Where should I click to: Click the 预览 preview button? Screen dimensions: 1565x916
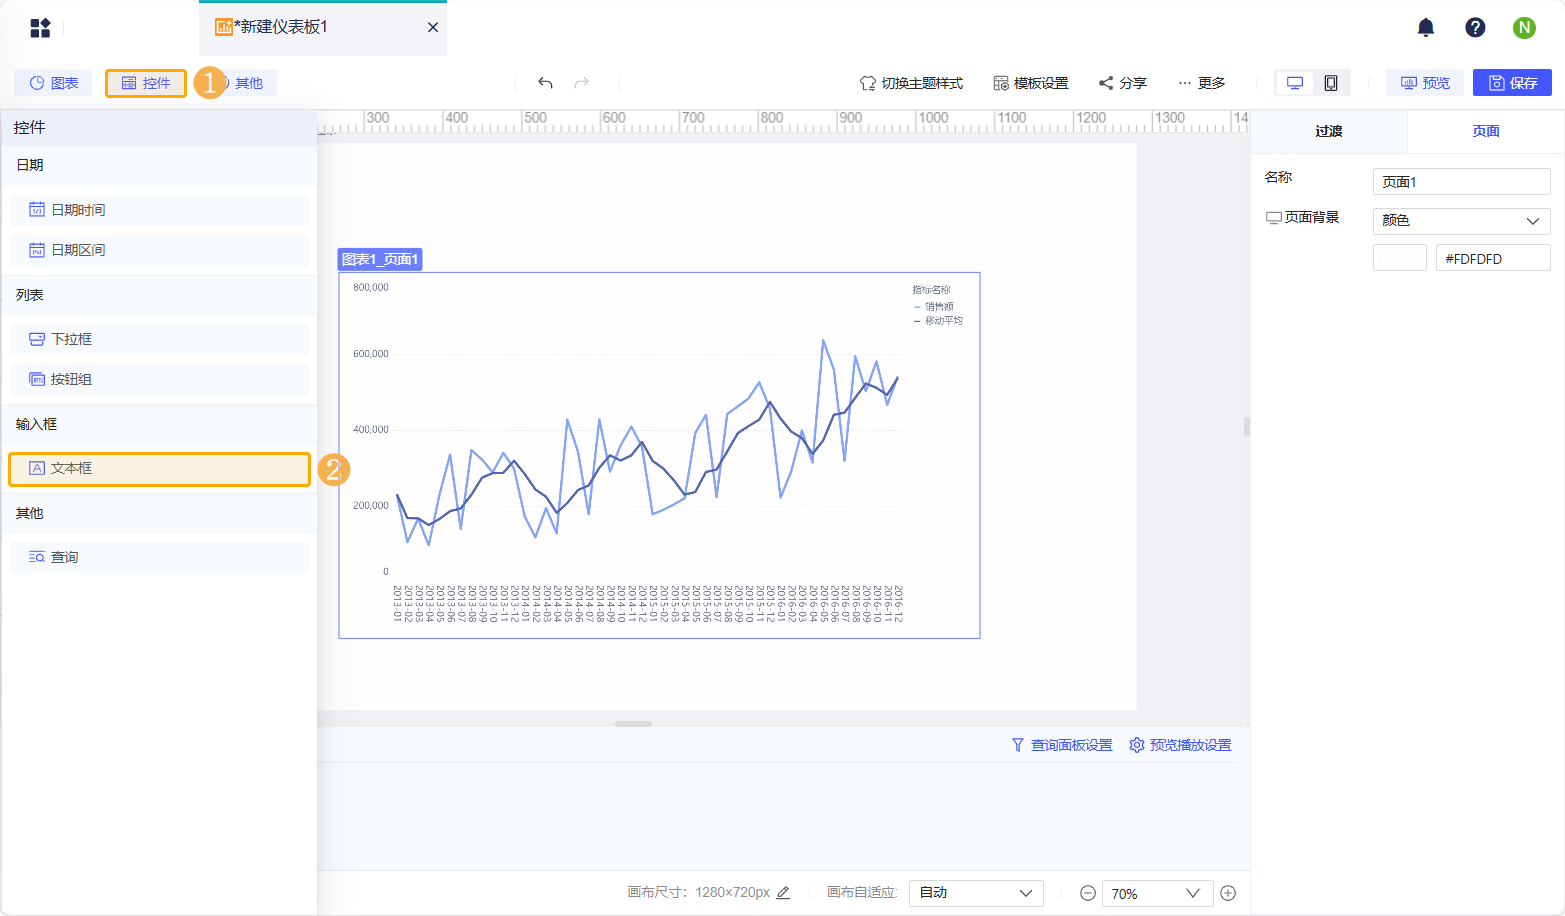(1425, 83)
